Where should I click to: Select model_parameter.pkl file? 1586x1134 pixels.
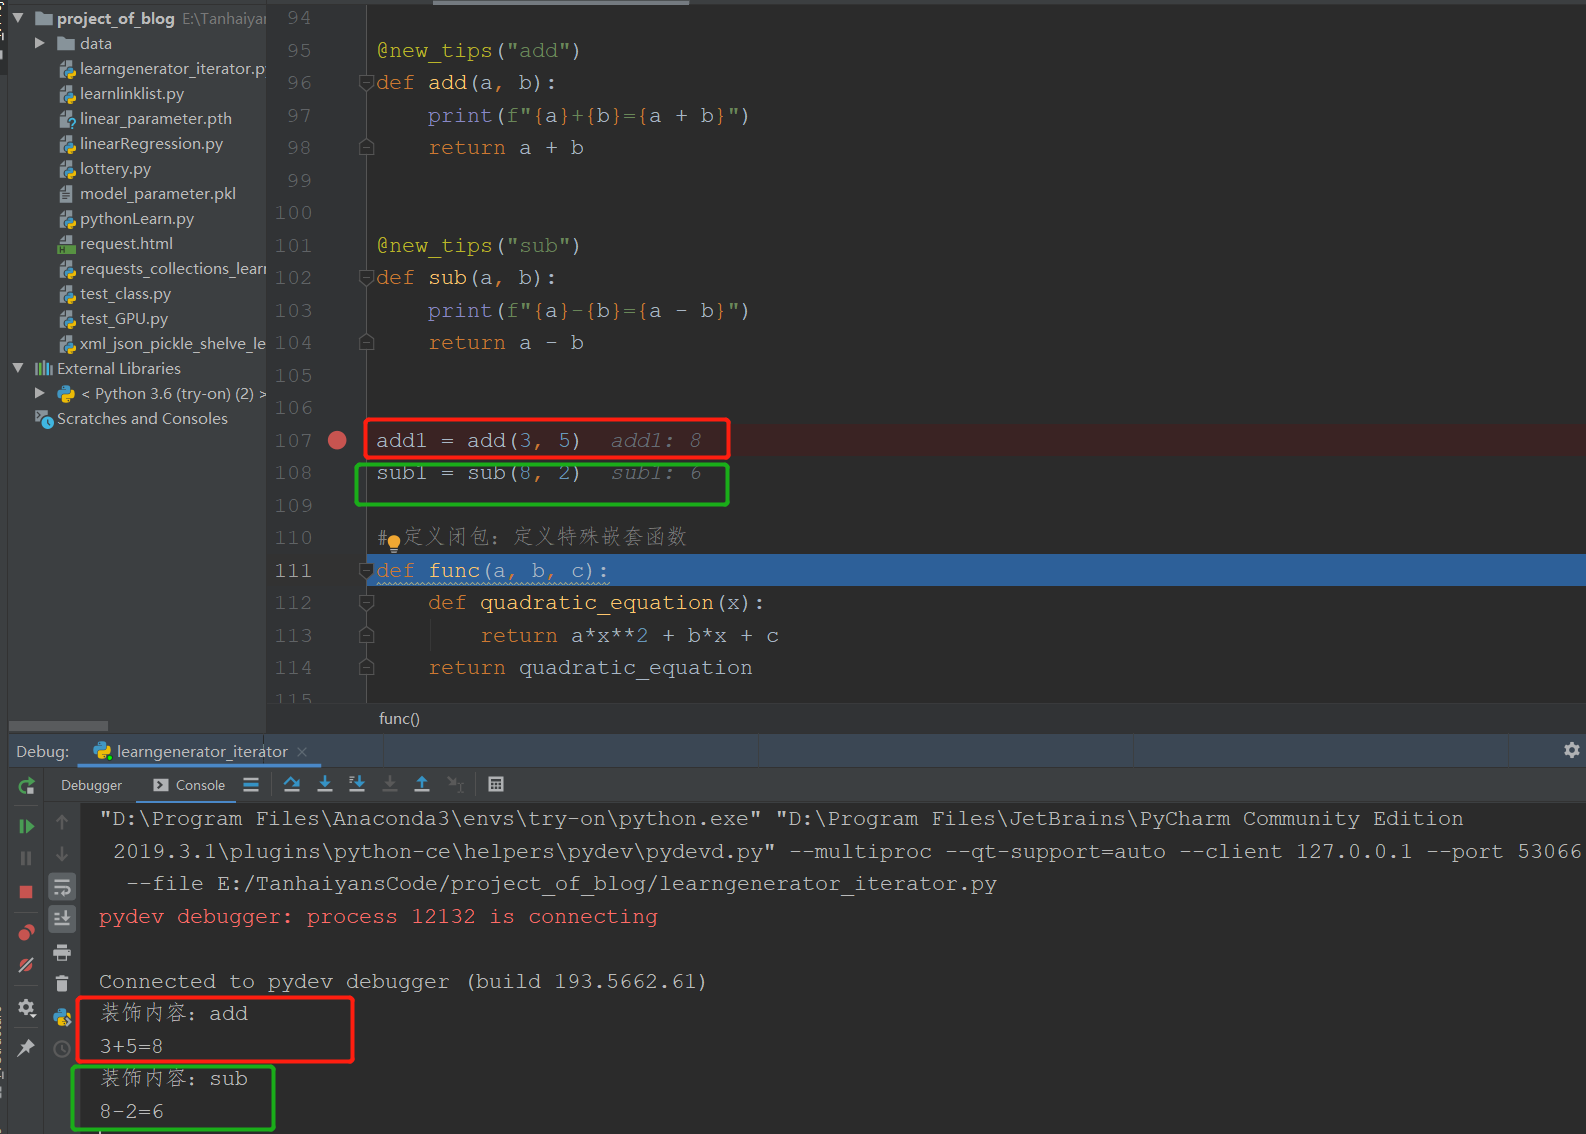pos(147,193)
